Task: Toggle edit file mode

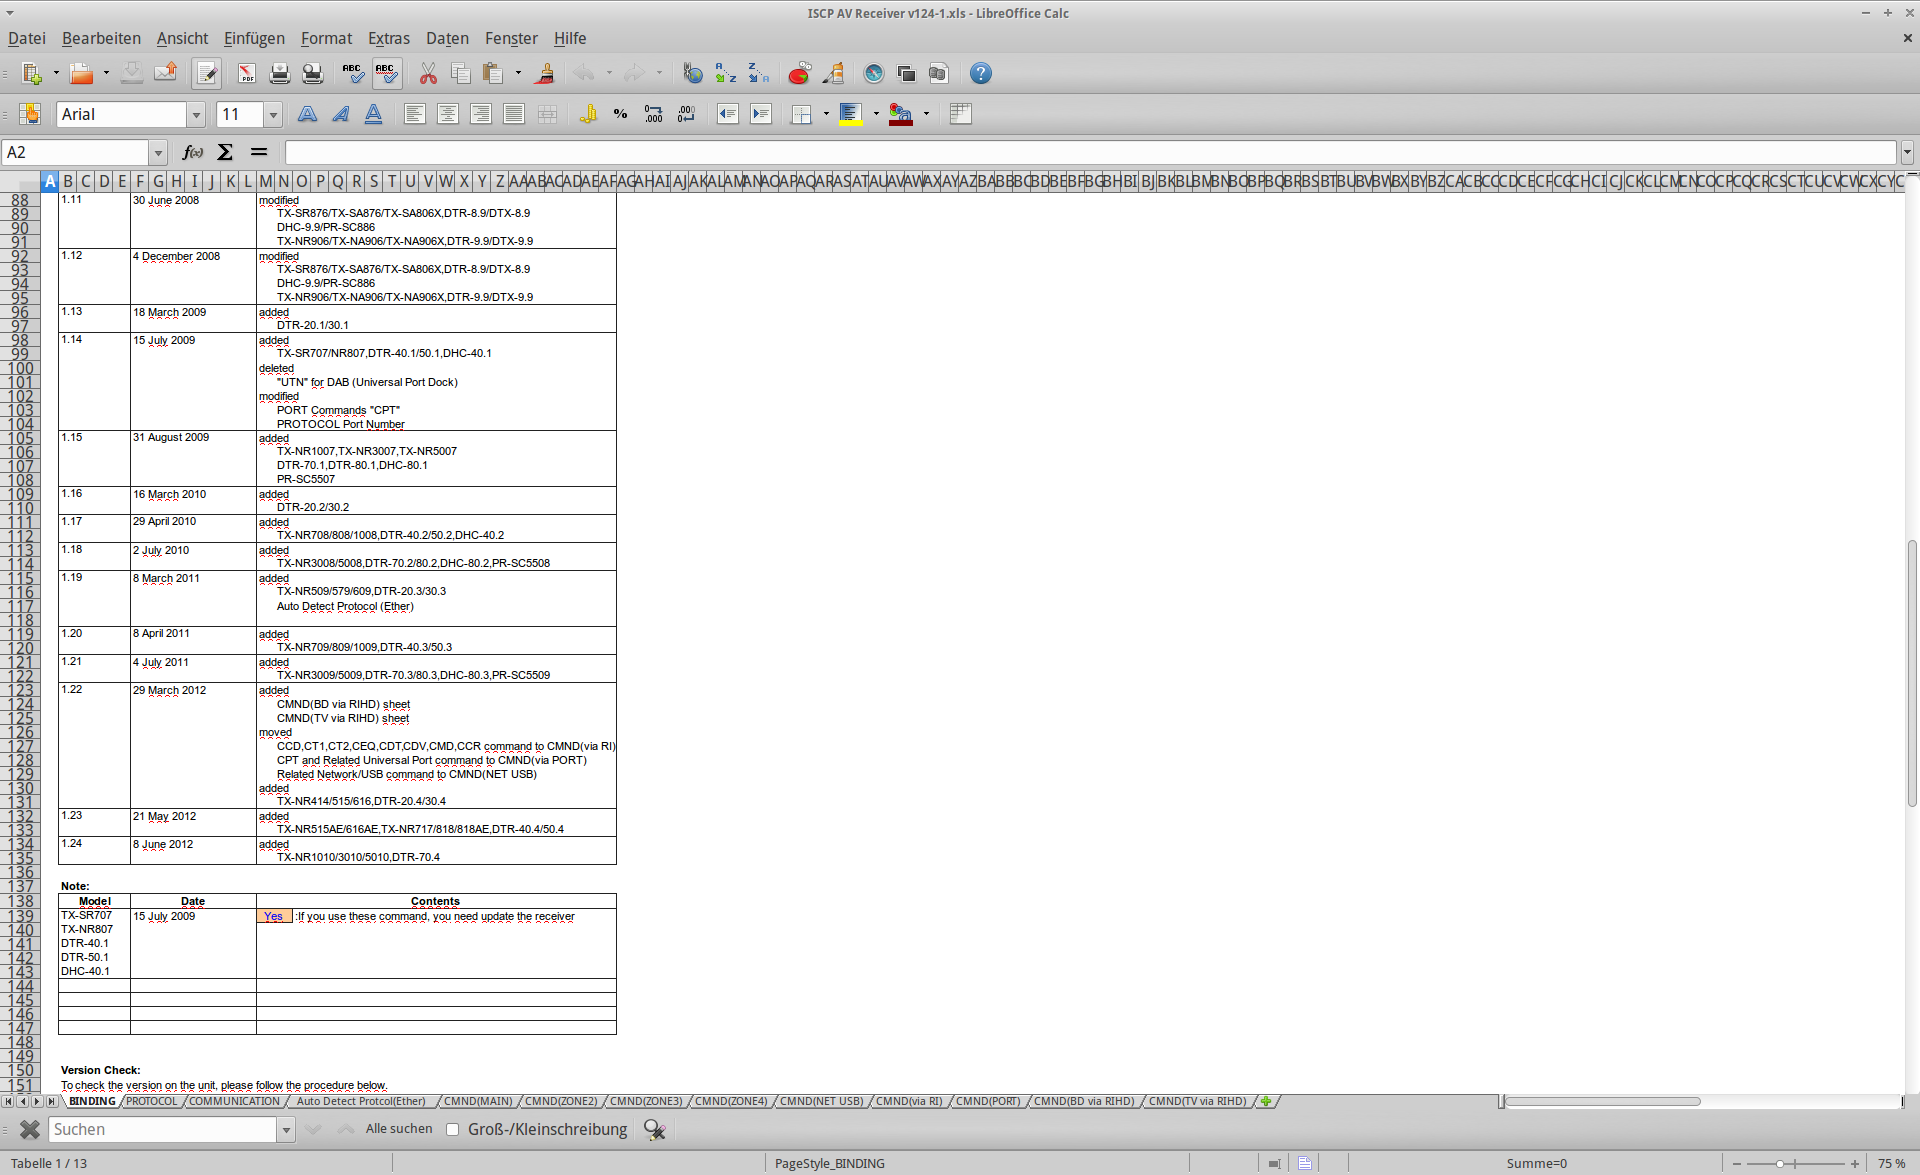Action: [x=207, y=74]
